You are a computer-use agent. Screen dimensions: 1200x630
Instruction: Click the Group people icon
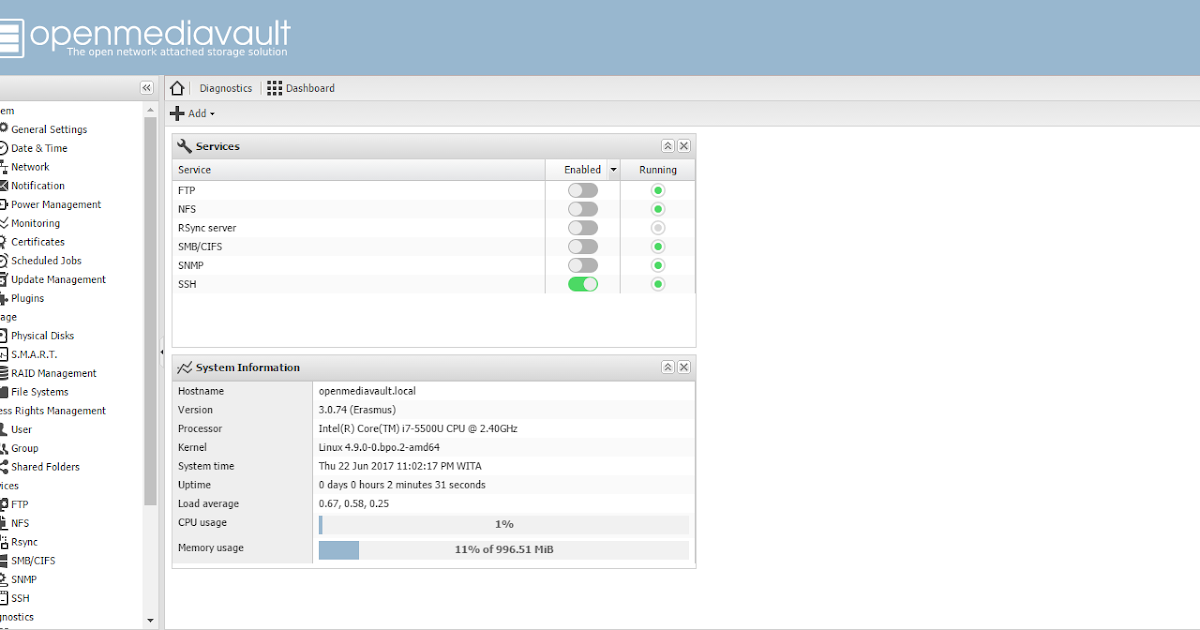(3, 448)
